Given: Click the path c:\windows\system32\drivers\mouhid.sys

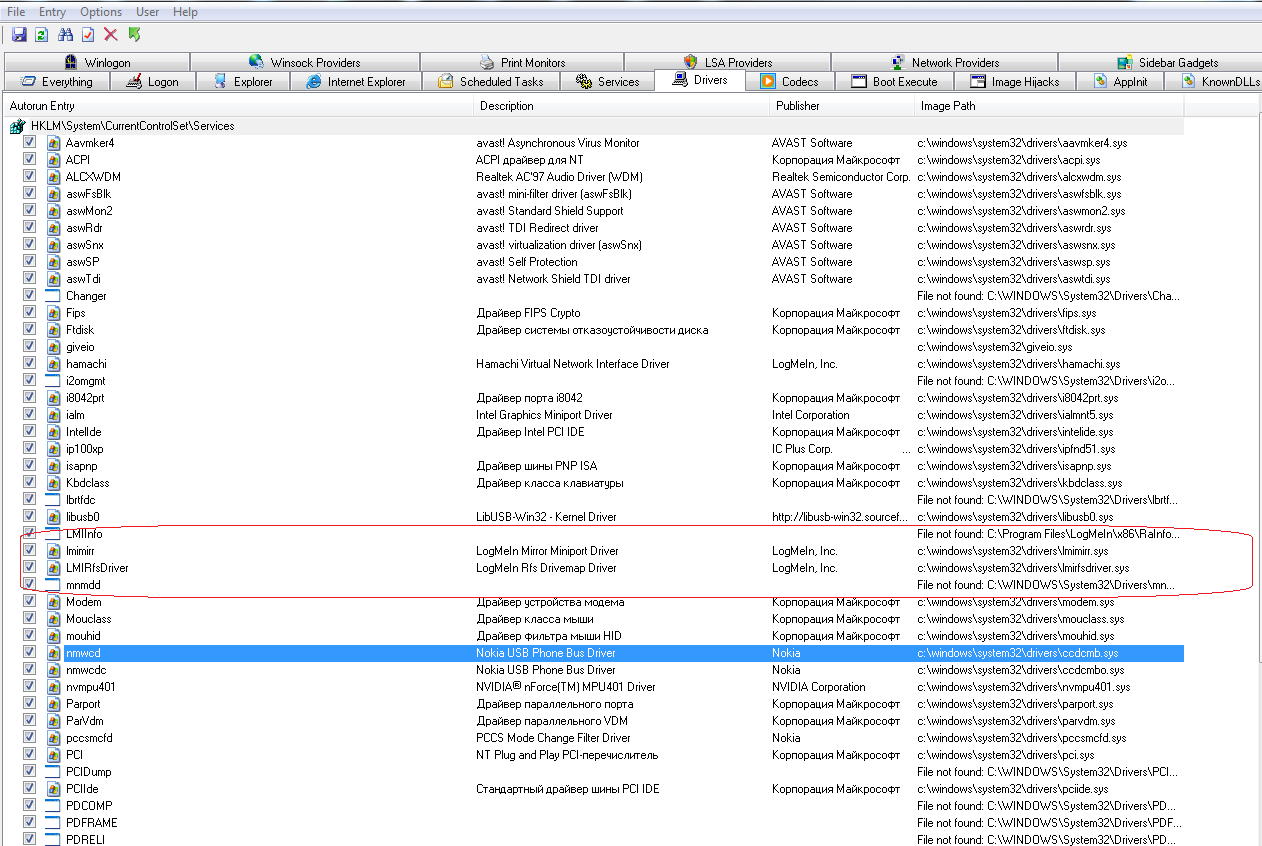Looking at the screenshot, I should pyautogui.click(x=1015, y=636).
